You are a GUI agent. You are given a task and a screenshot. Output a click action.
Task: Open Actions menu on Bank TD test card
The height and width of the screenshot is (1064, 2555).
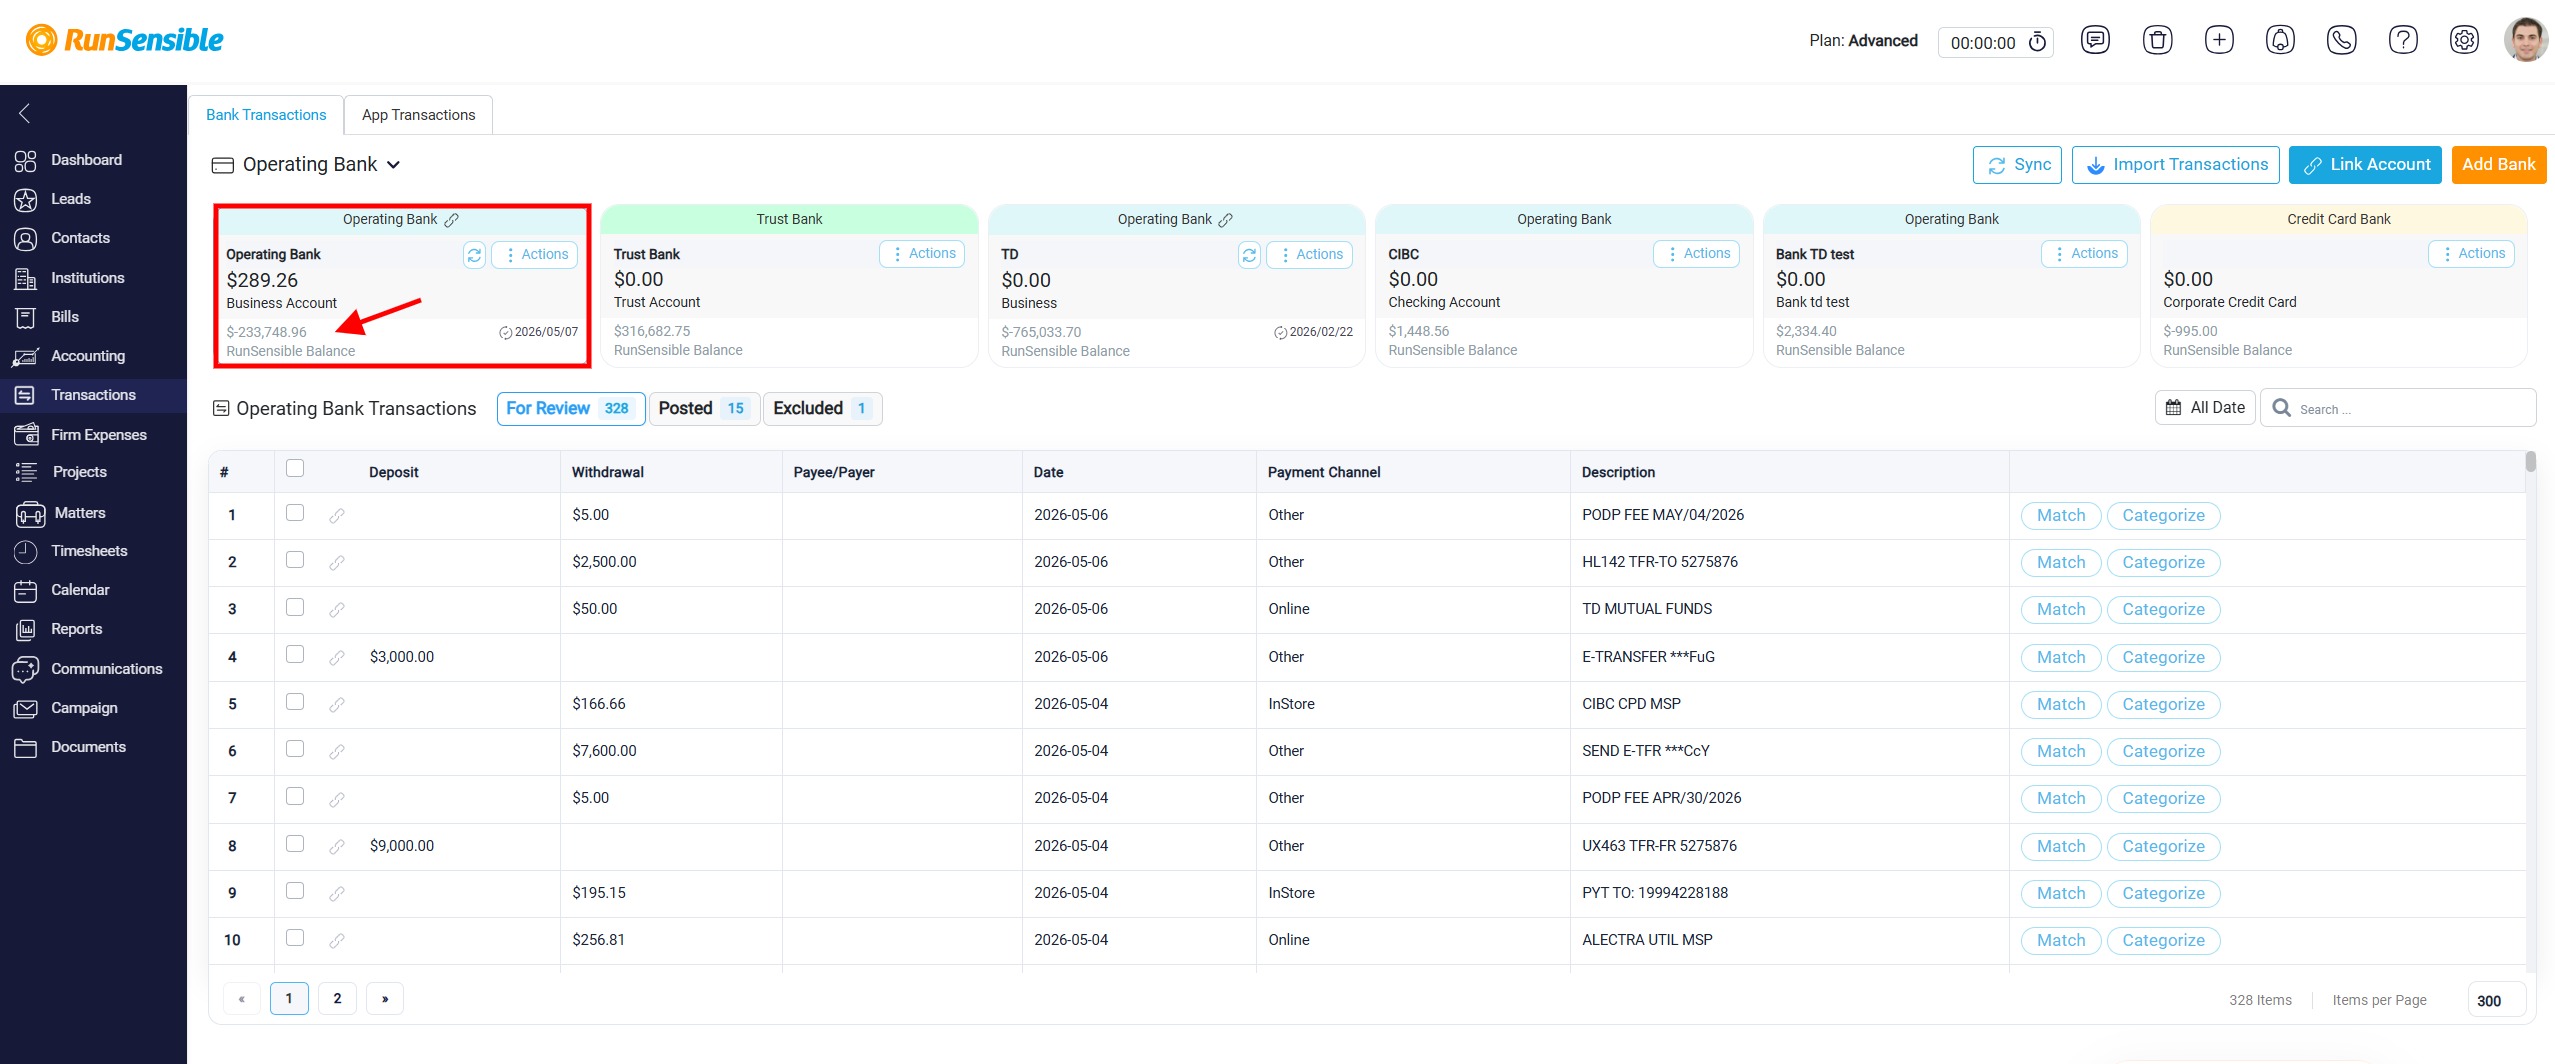(x=2084, y=254)
